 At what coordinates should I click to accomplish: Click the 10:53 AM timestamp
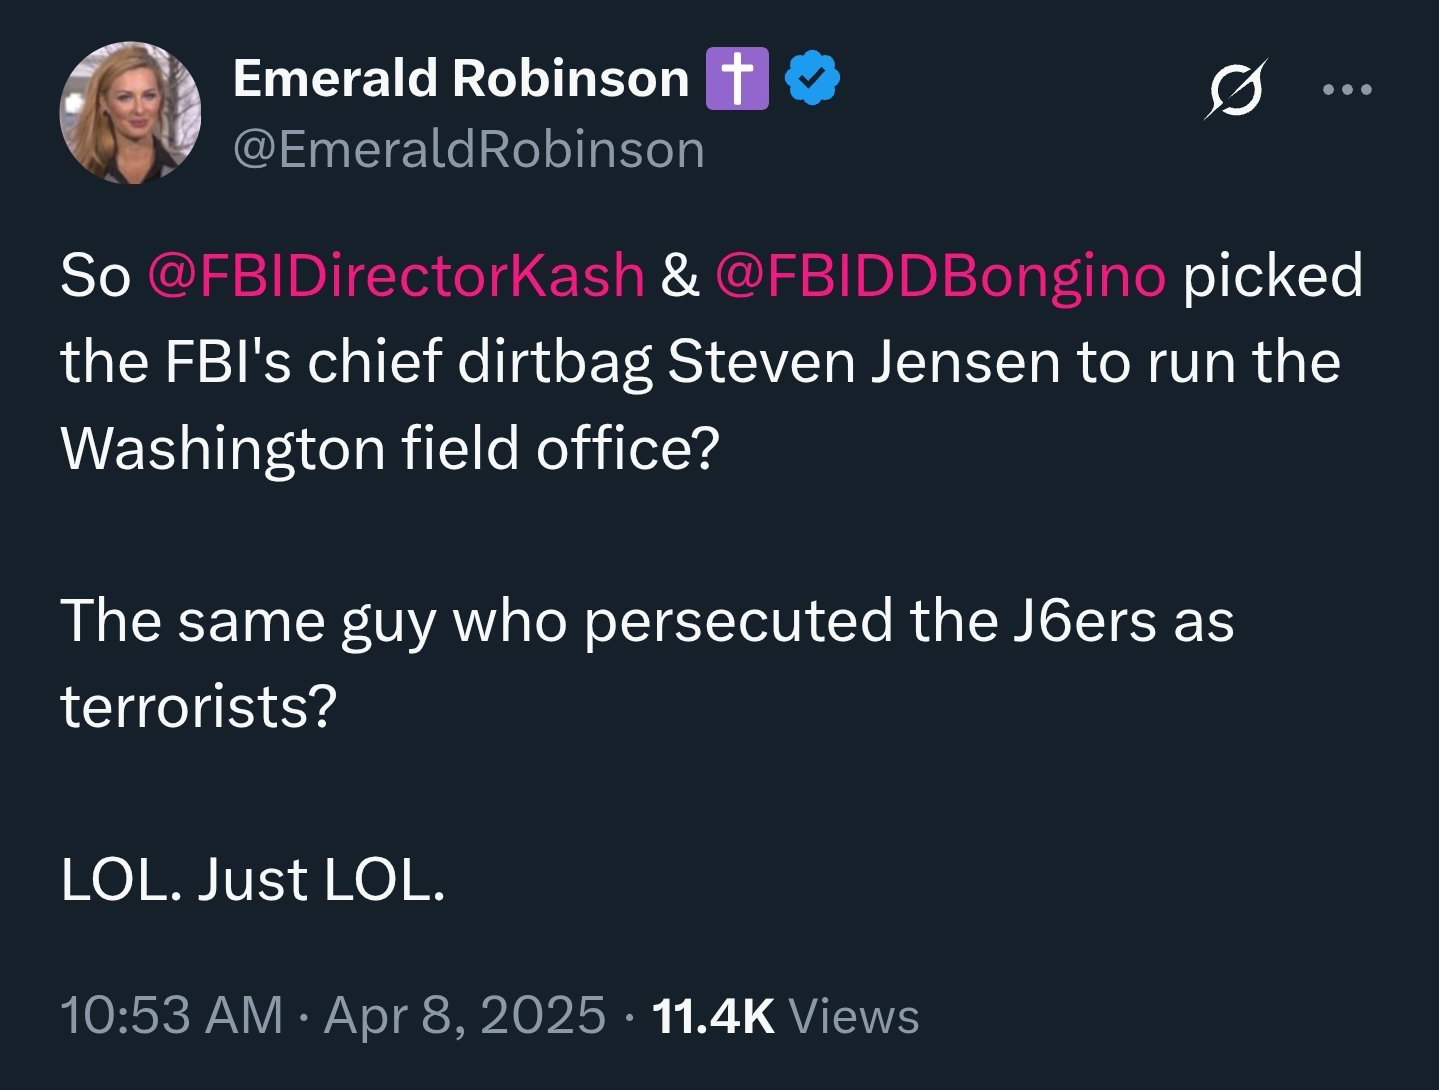(172, 1015)
